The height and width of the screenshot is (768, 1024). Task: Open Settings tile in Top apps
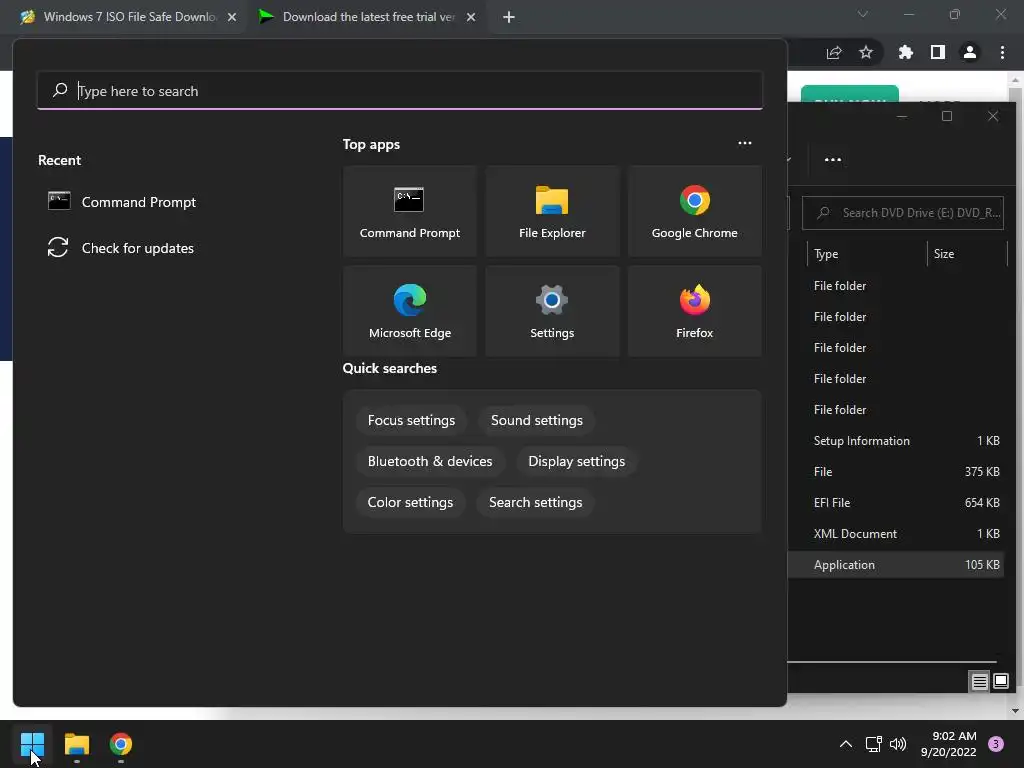[x=552, y=311]
